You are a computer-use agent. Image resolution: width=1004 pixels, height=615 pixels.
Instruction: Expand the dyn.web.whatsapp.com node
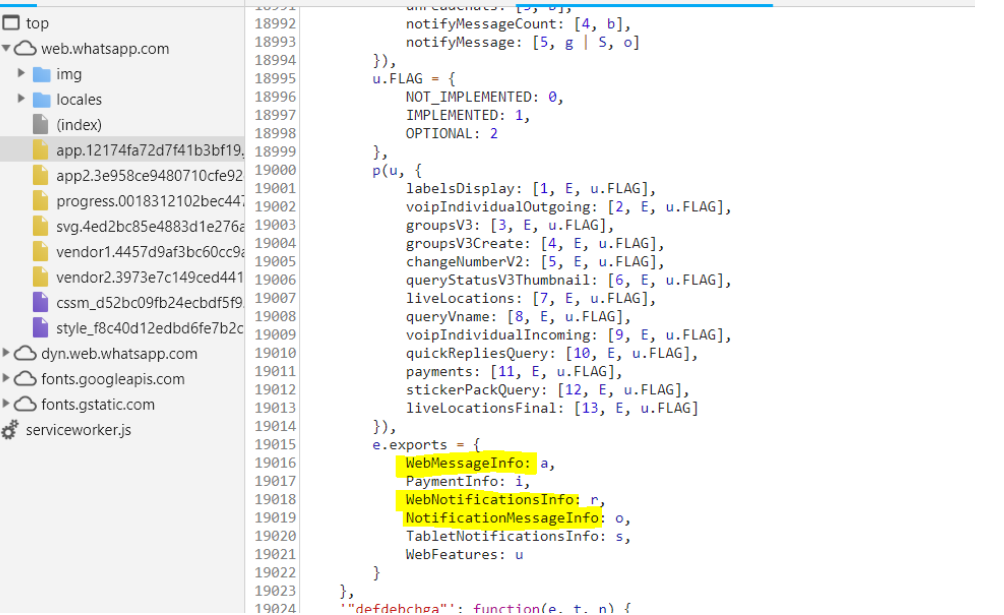pyautogui.click(x=6, y=353)
